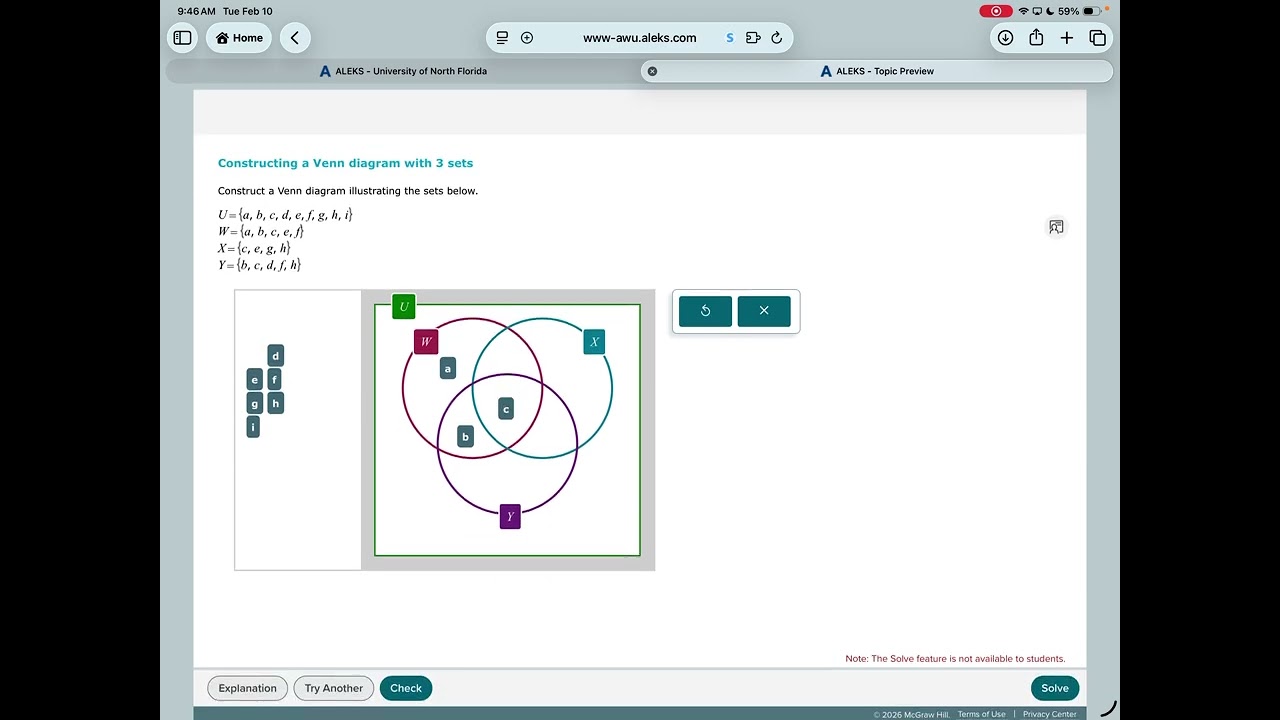Open the Home button

pos(239,38)
